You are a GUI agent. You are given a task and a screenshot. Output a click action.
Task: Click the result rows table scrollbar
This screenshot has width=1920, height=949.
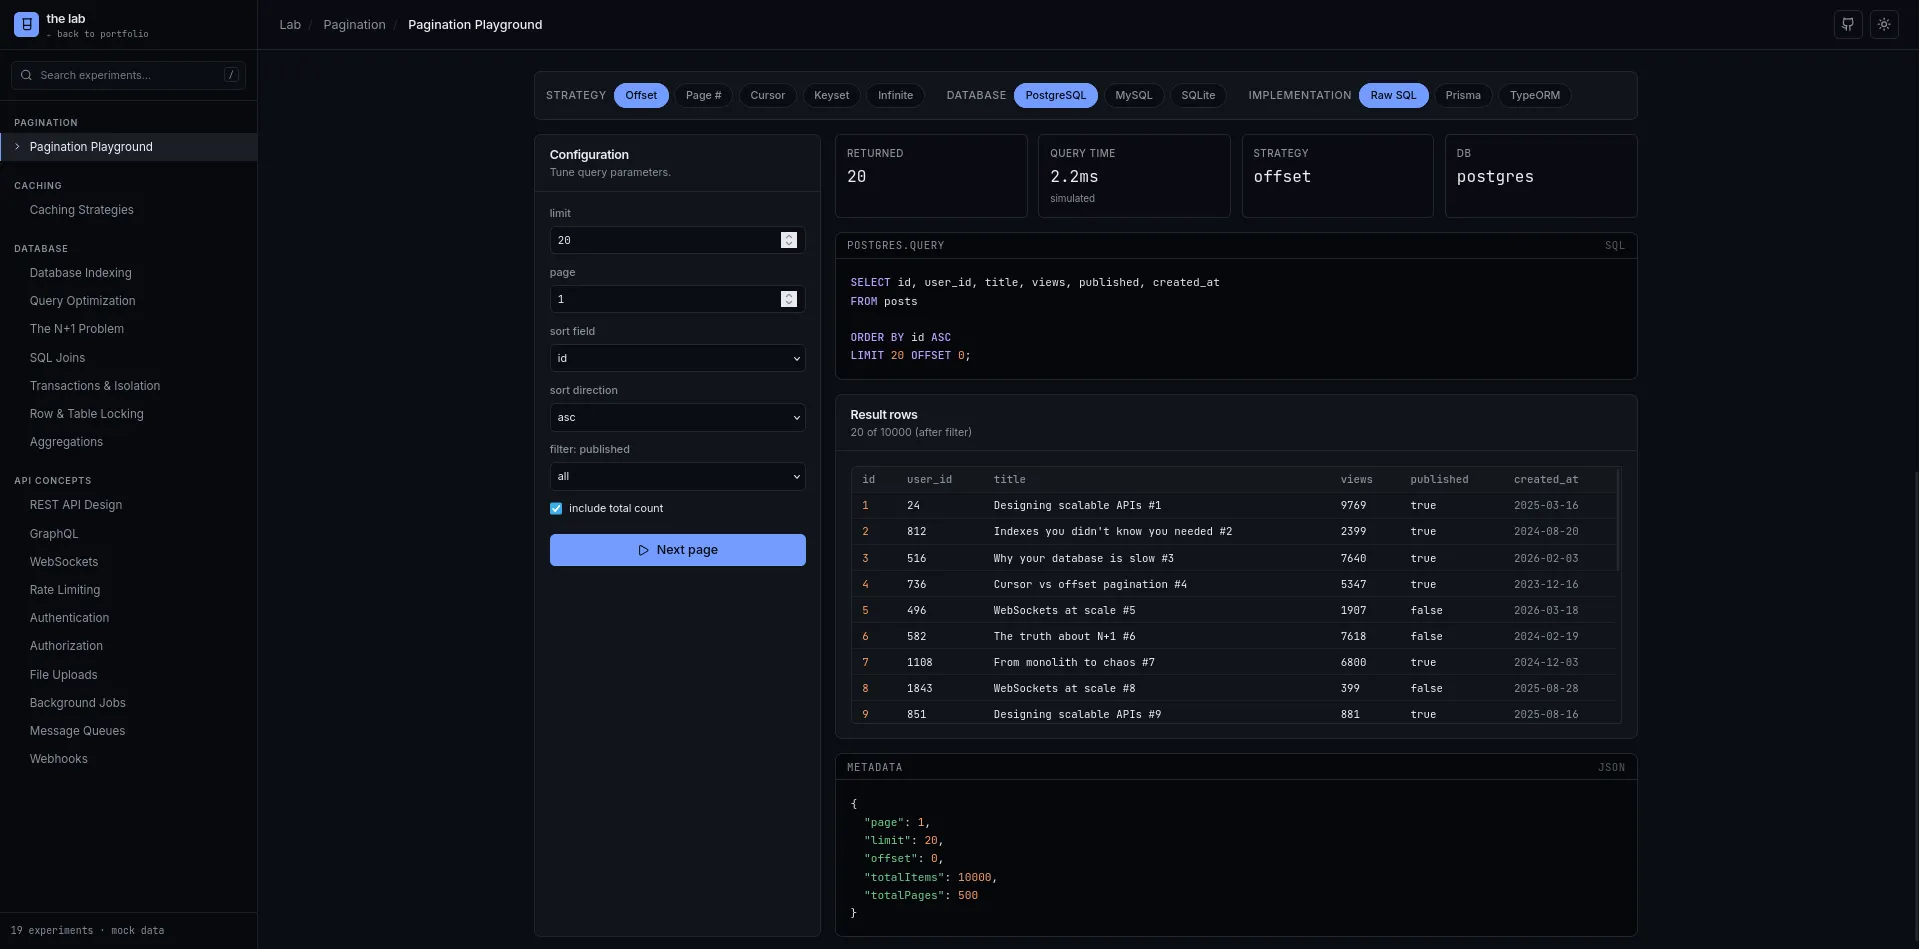[1618, 520]
